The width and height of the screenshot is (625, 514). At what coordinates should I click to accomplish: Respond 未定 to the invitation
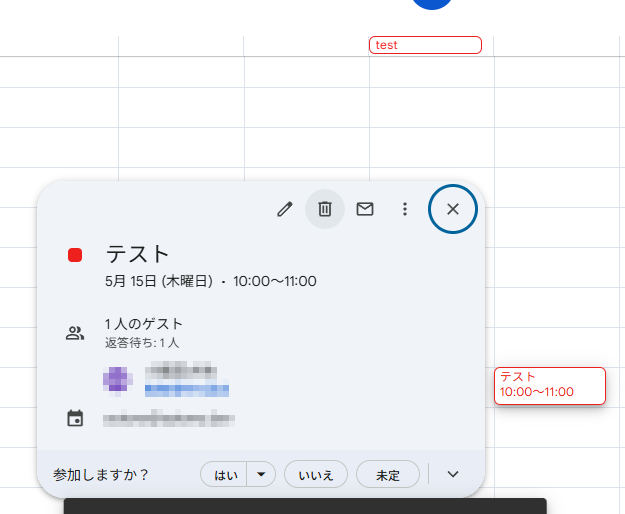(388, 475)
